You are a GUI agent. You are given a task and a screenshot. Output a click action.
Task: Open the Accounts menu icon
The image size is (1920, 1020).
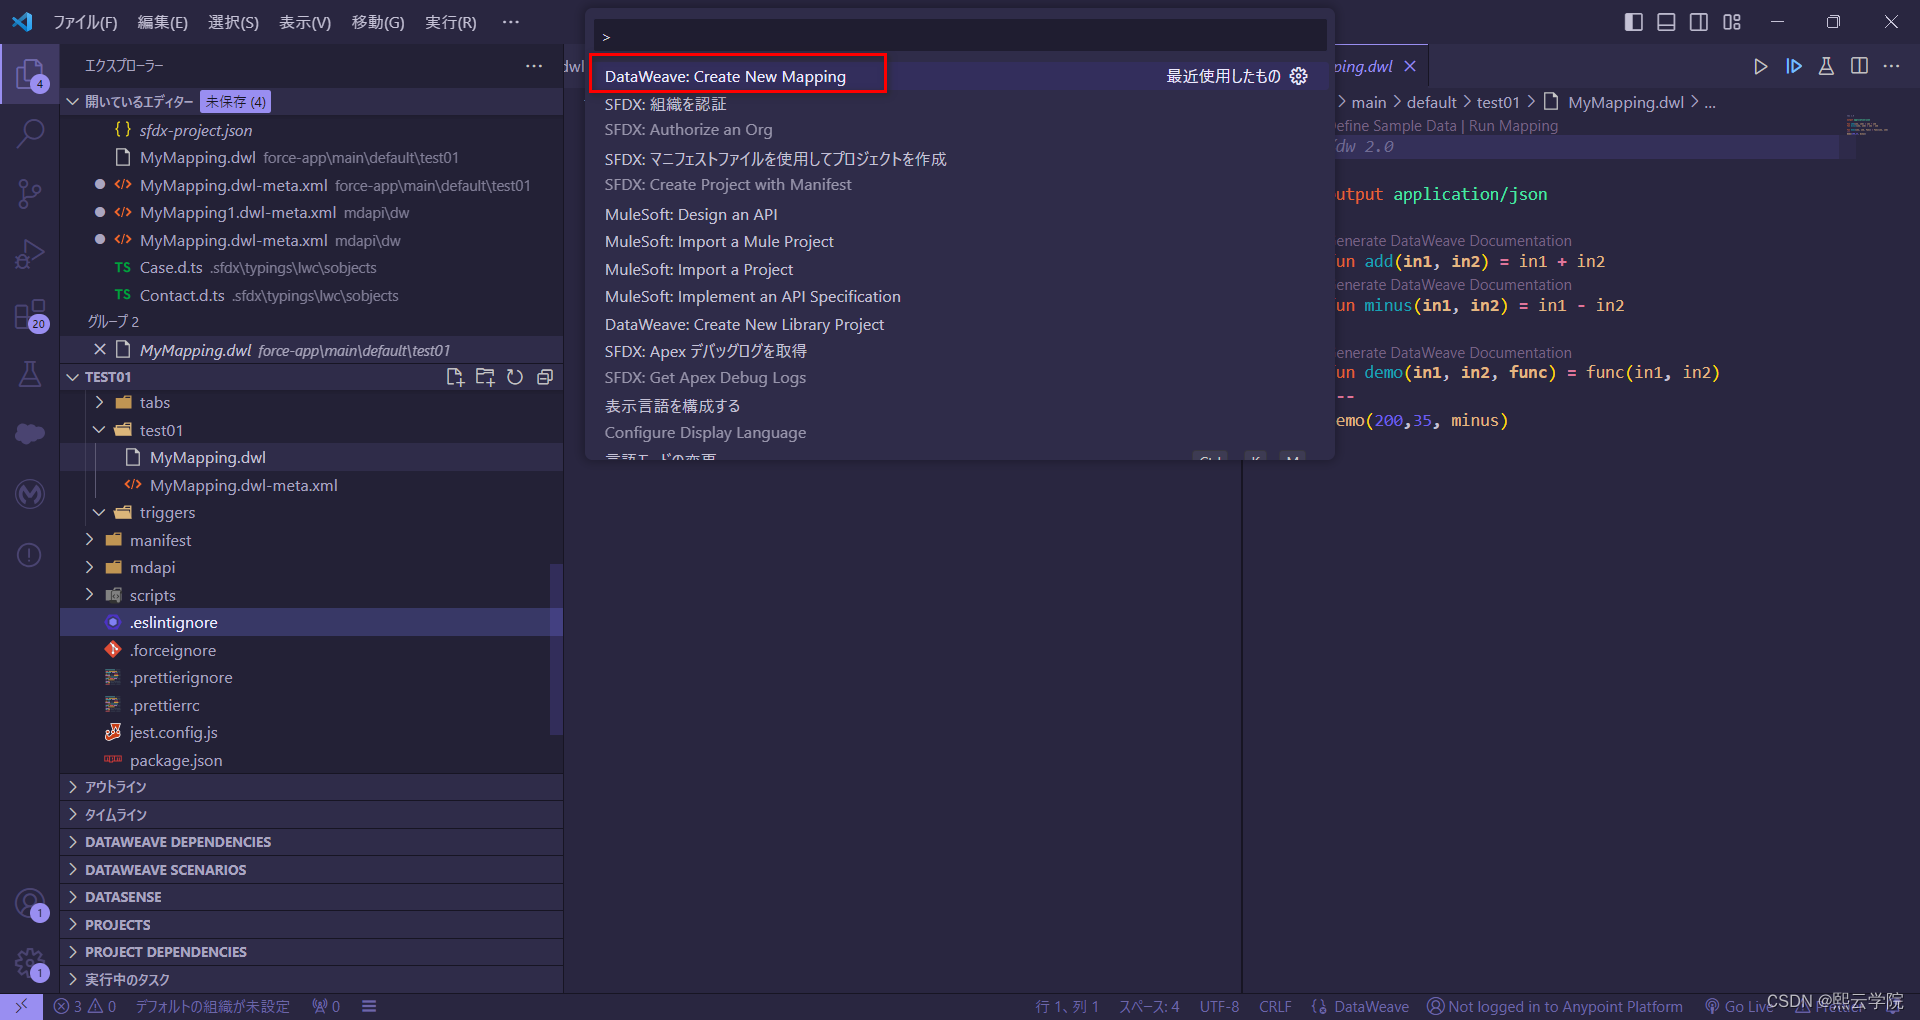(30, 904)
